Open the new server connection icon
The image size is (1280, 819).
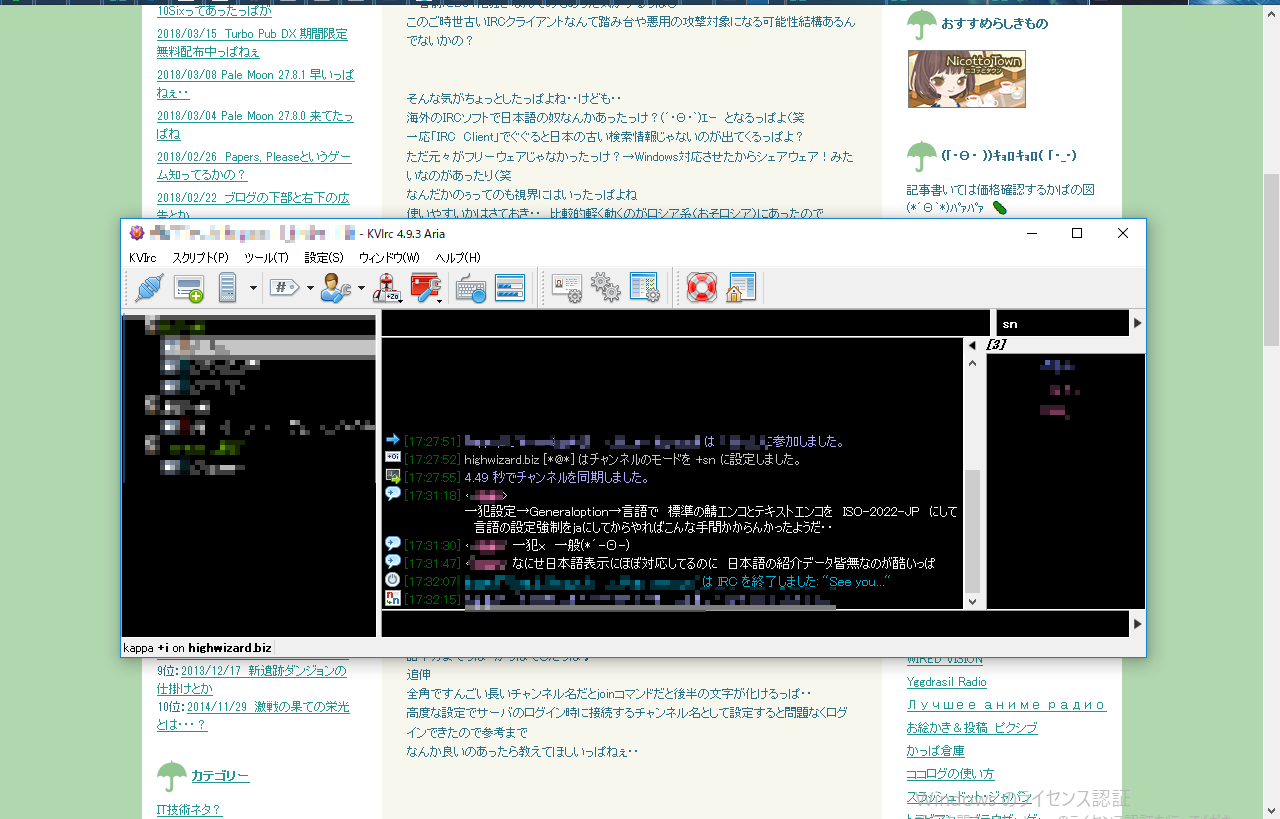coord(189,288)
